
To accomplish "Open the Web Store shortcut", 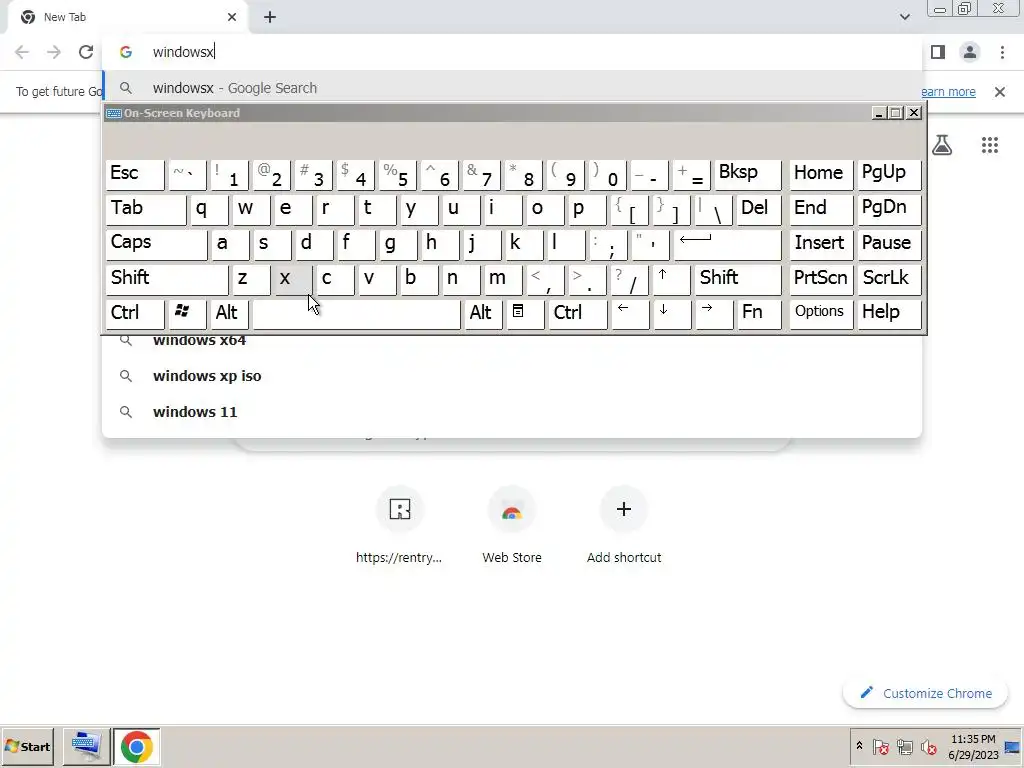I will [512, 526].
